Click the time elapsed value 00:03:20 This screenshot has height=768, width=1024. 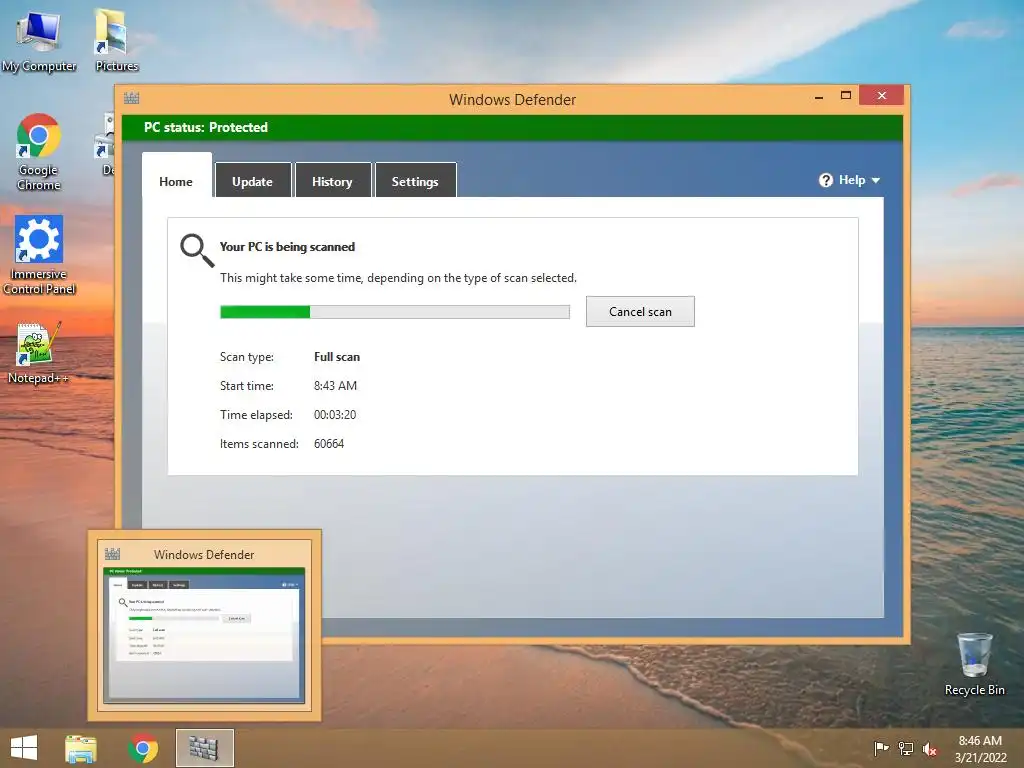coord(335,415)
